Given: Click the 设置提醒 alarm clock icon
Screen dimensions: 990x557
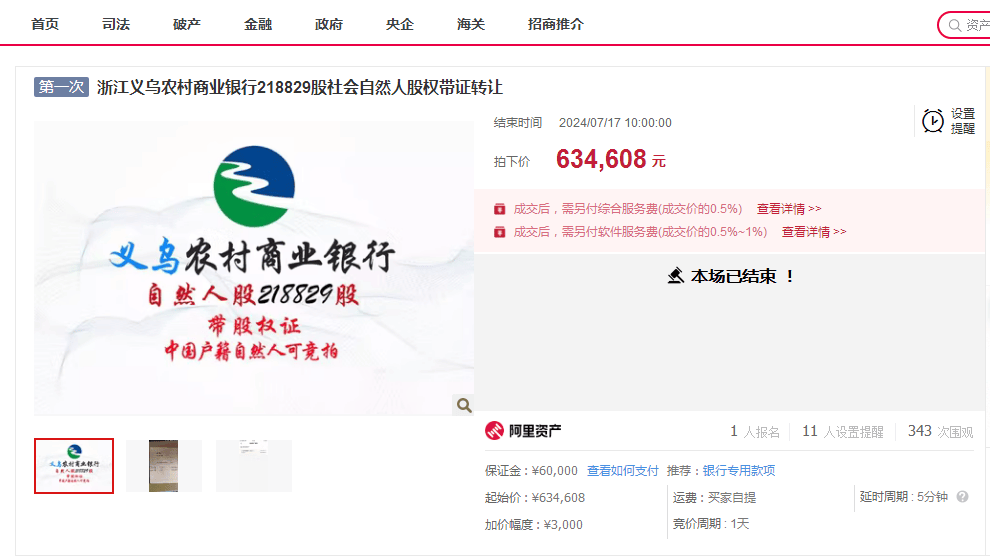Looking at the screenshot, I should (933, 121).
